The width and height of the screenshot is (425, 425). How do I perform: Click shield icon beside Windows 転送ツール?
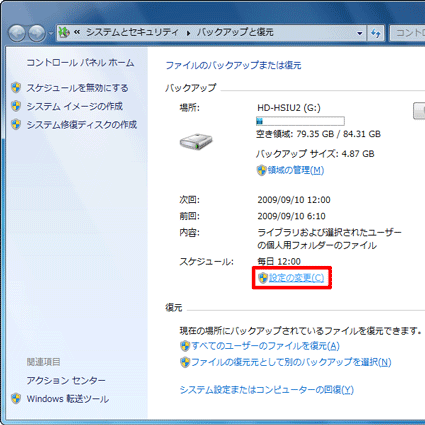coord(16,398)
